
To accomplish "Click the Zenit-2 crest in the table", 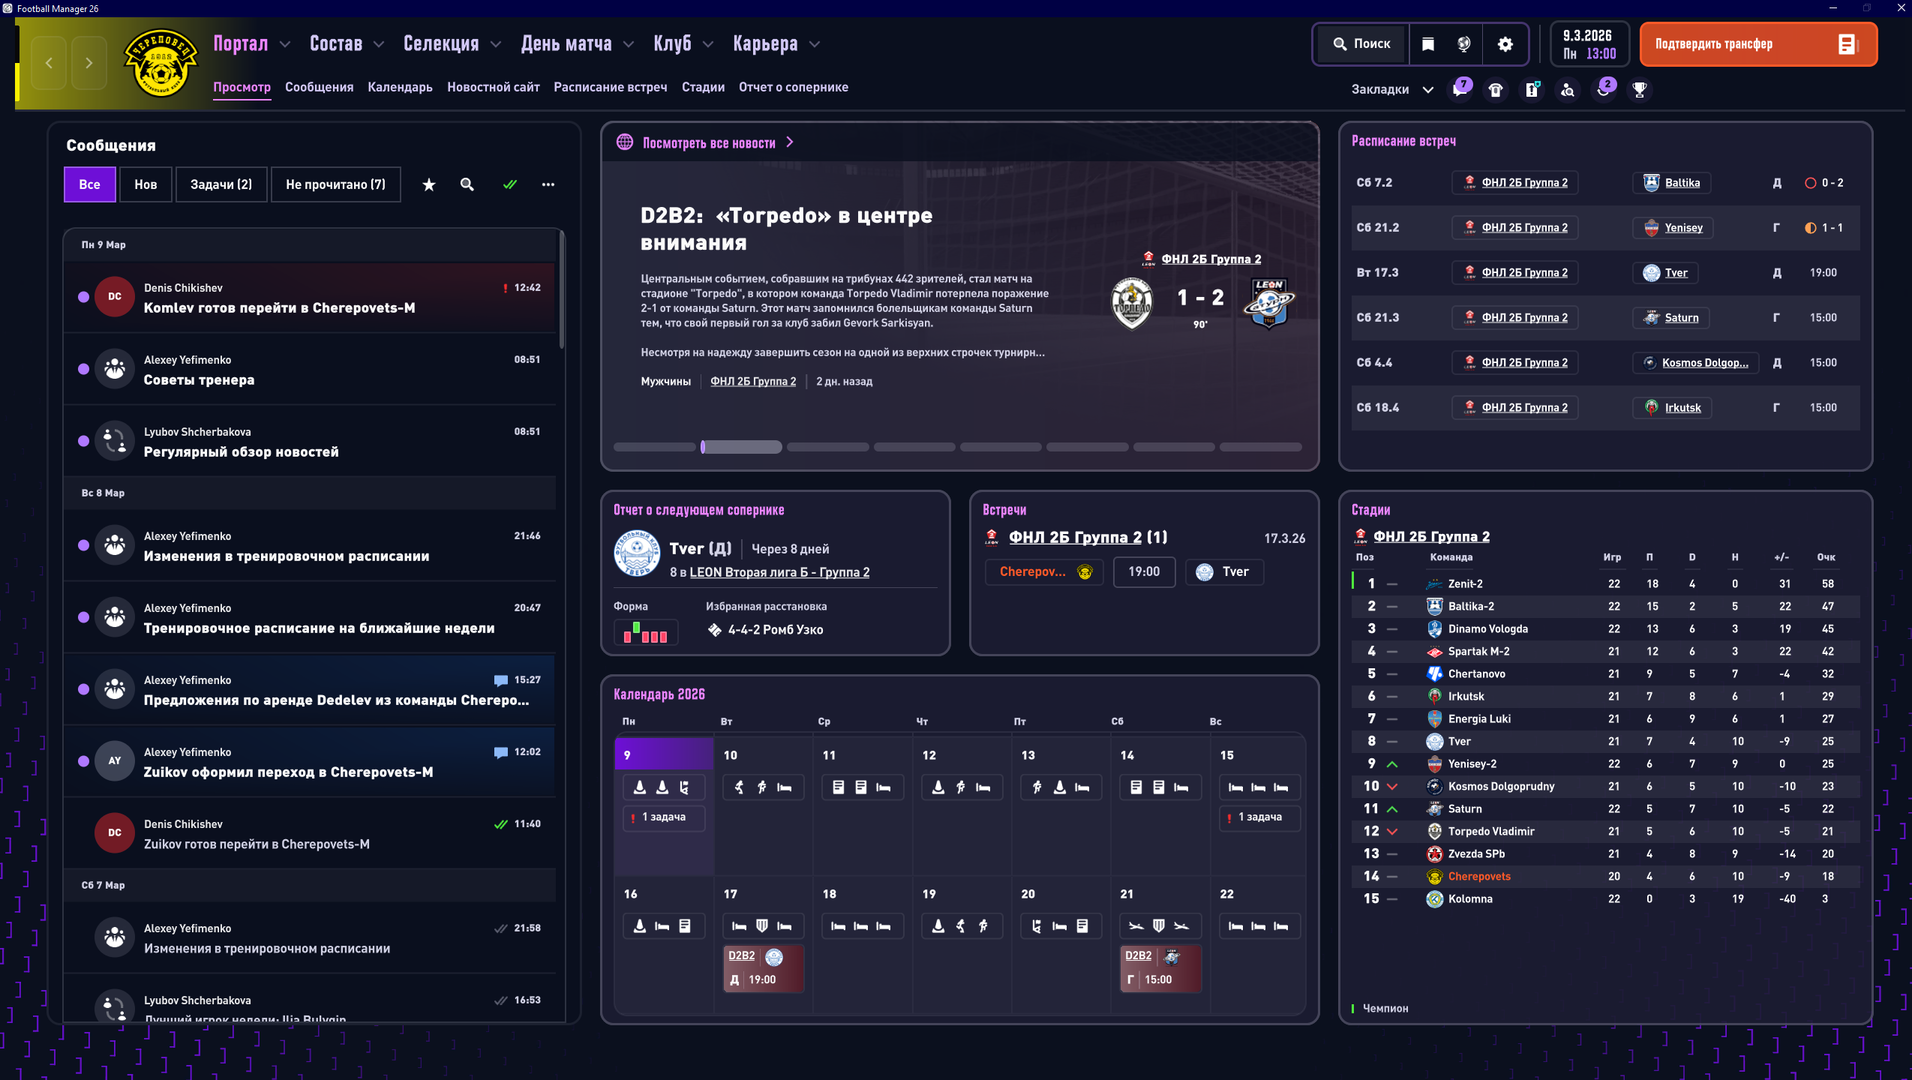I will point(1434,584).
